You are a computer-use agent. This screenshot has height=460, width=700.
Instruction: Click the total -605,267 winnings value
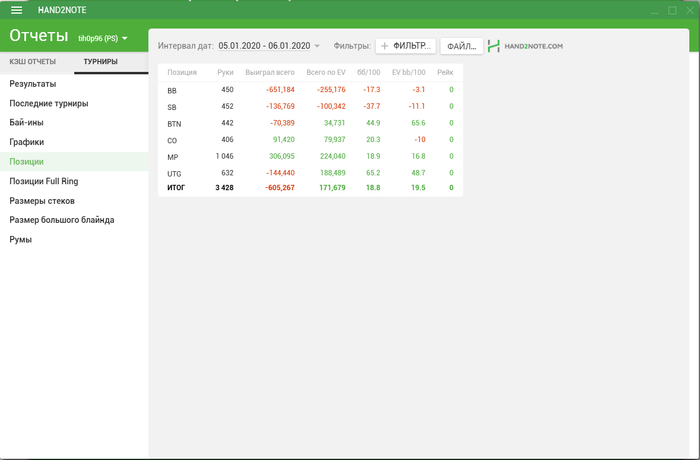tap(280, 188)
